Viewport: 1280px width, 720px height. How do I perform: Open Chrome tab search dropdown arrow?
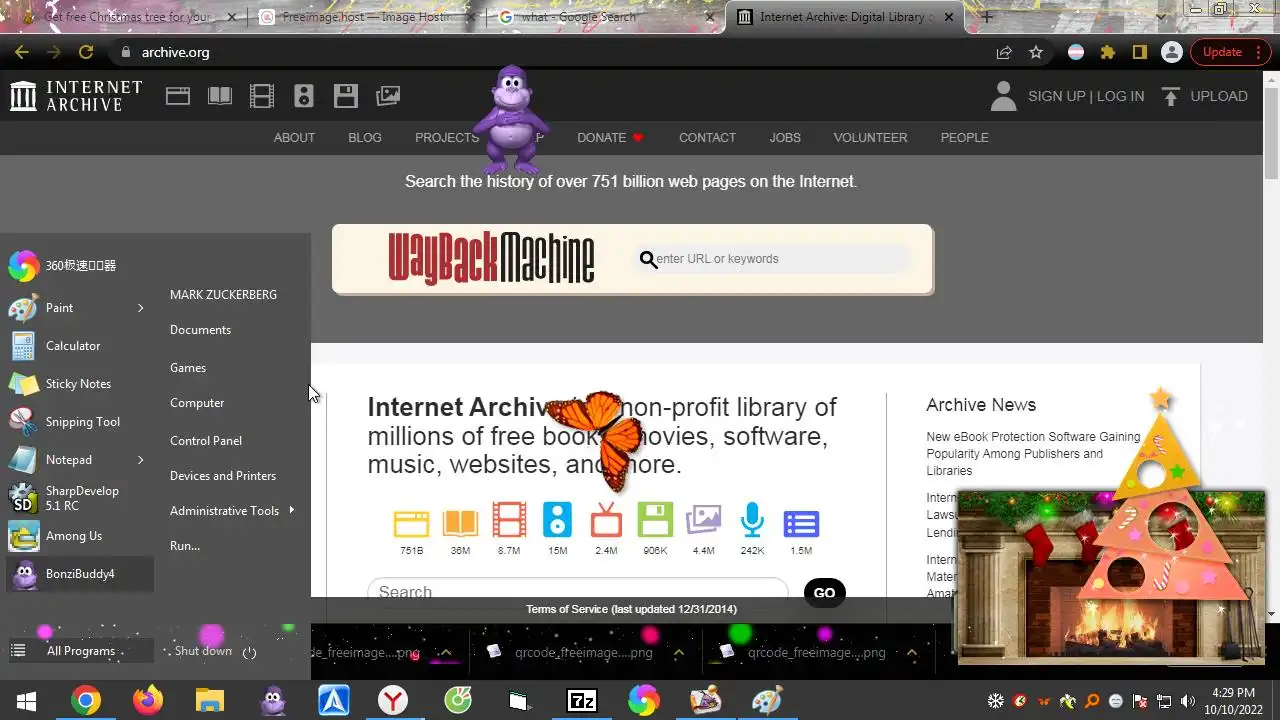1161,17
